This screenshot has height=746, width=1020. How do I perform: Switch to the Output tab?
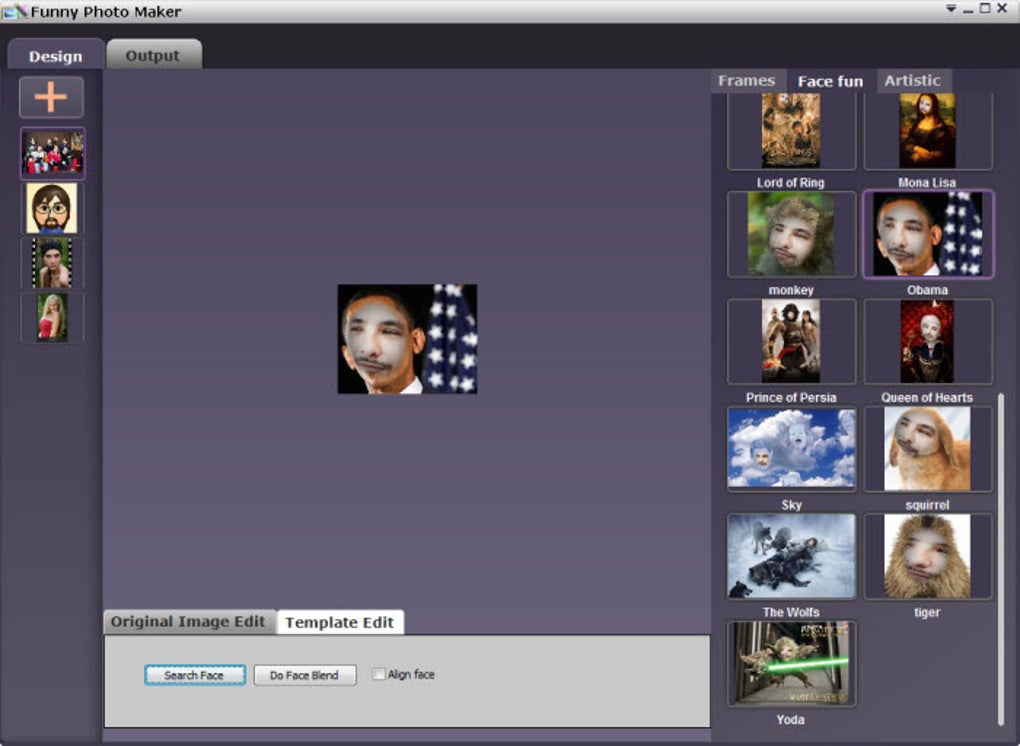(x=153, y=55)
